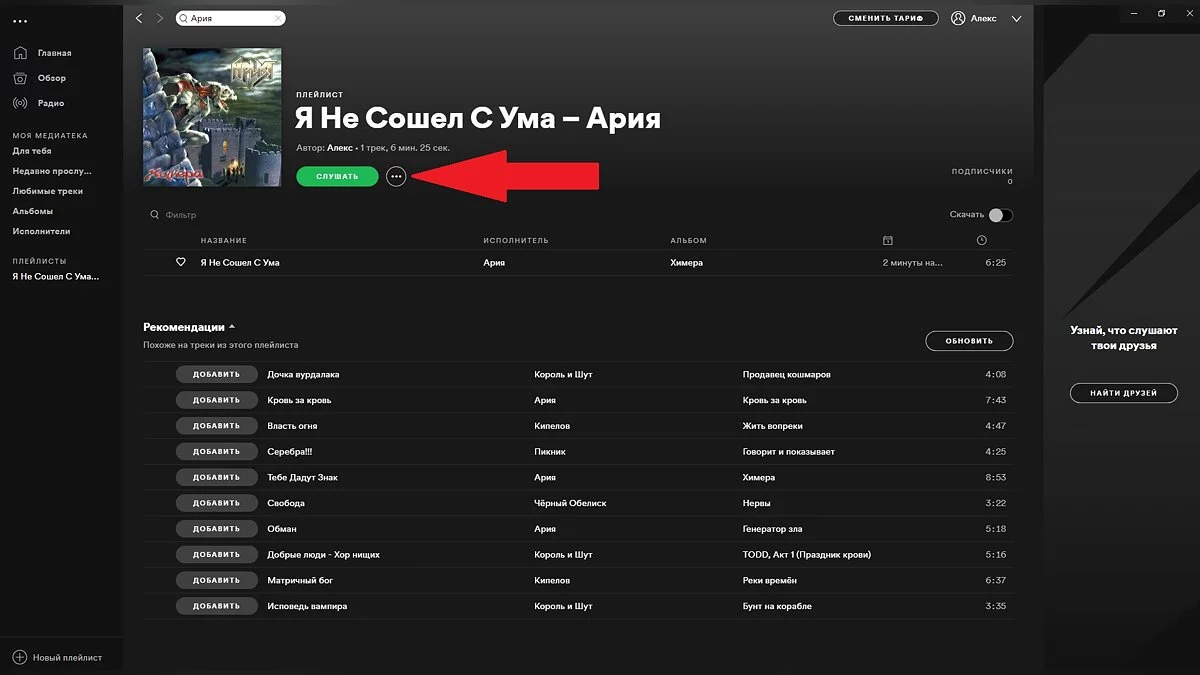1200x675 pixels.
Task: Open artist Пикник in recommendations
Action: 552,451
